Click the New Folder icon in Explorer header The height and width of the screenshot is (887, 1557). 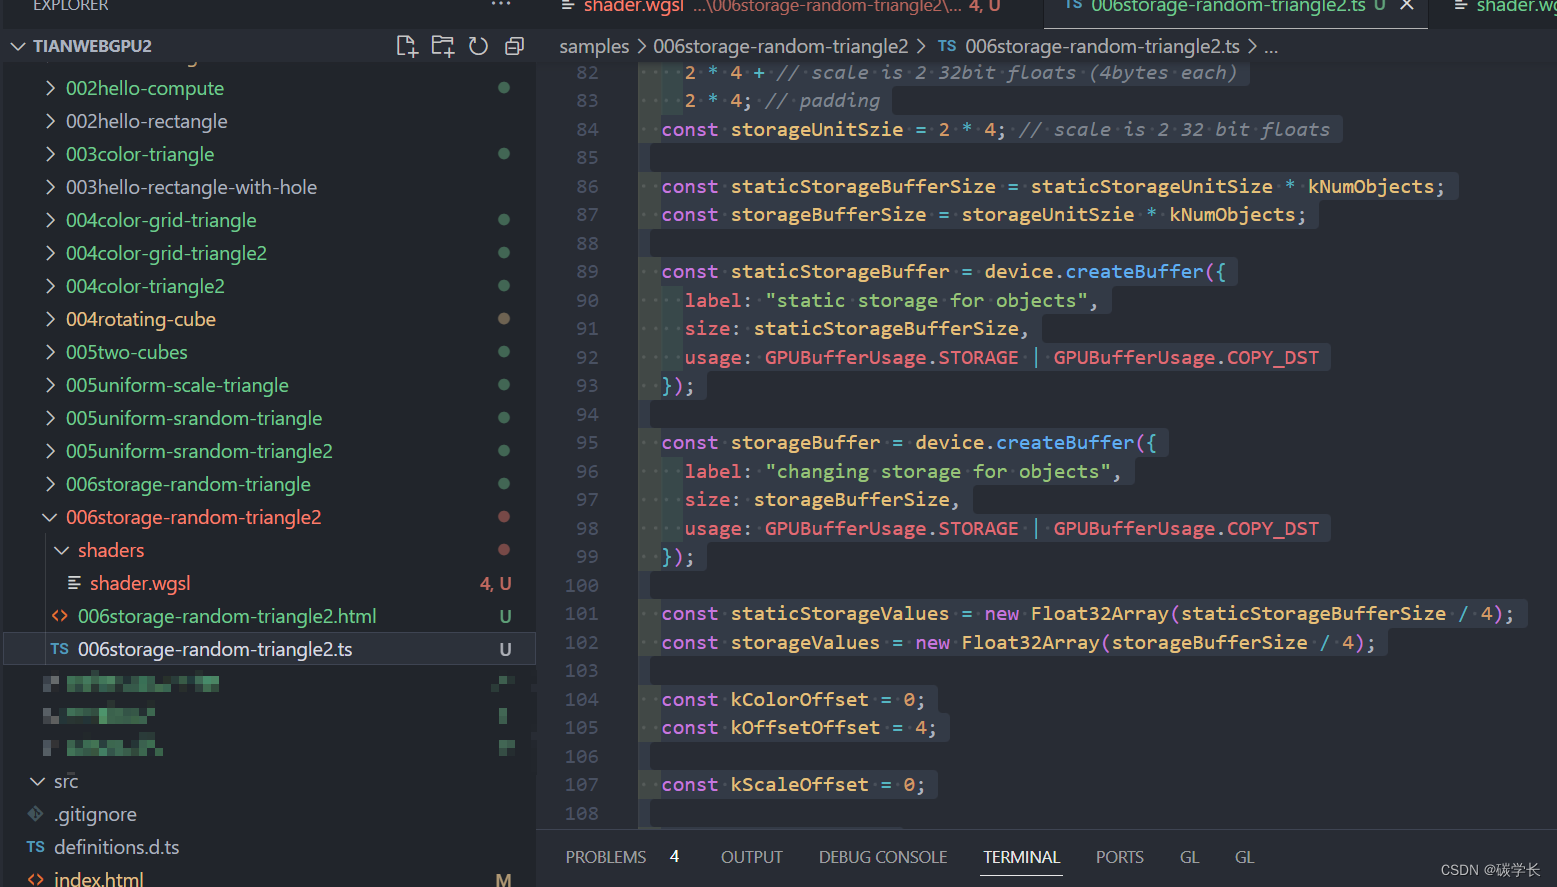pos(442,46)
